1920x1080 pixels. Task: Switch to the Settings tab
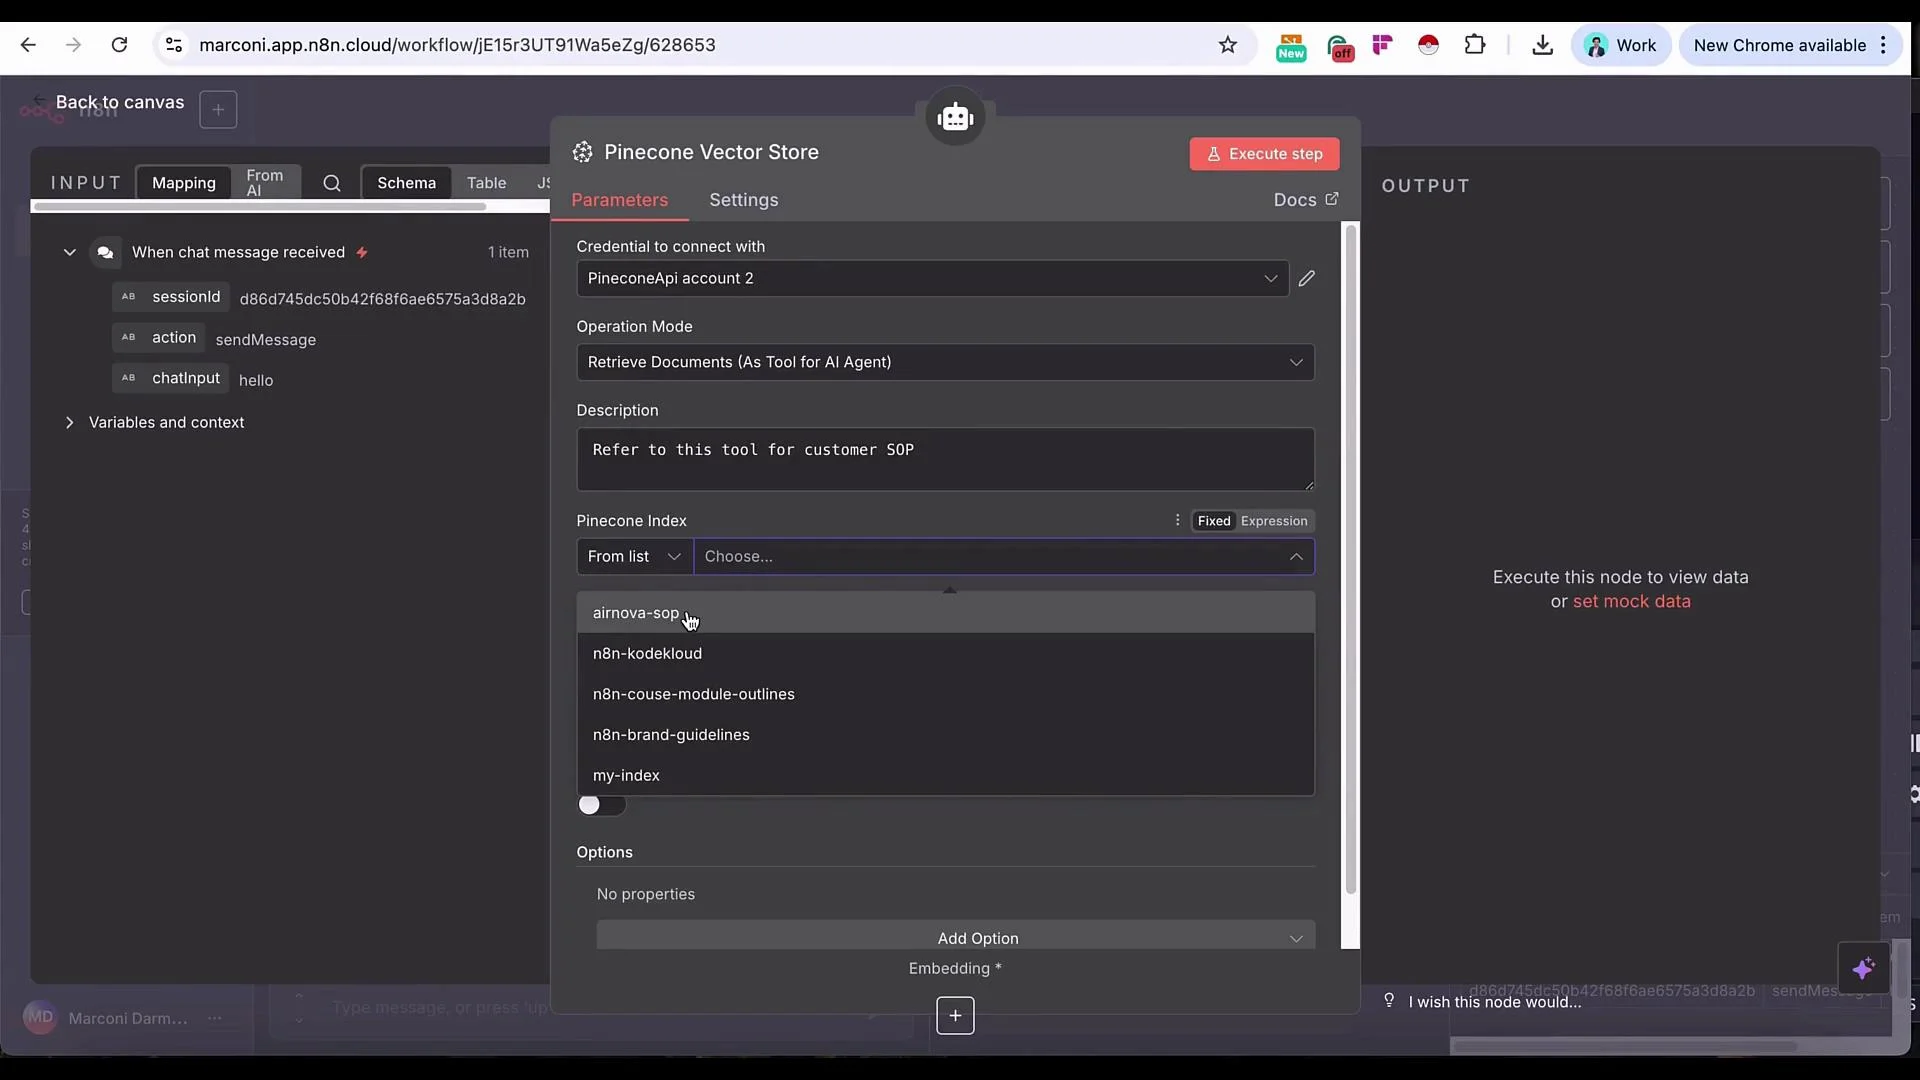[x=744, y=200]
